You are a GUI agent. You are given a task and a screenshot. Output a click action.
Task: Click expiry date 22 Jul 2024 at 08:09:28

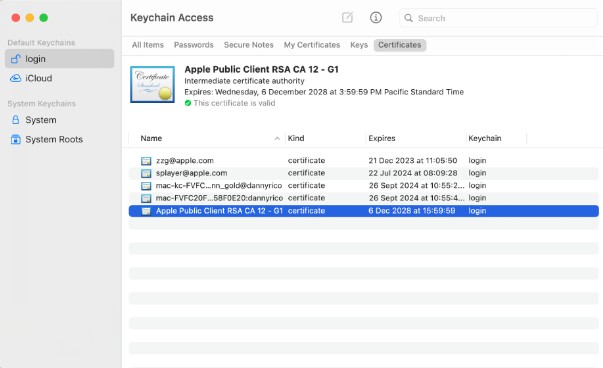413,173
